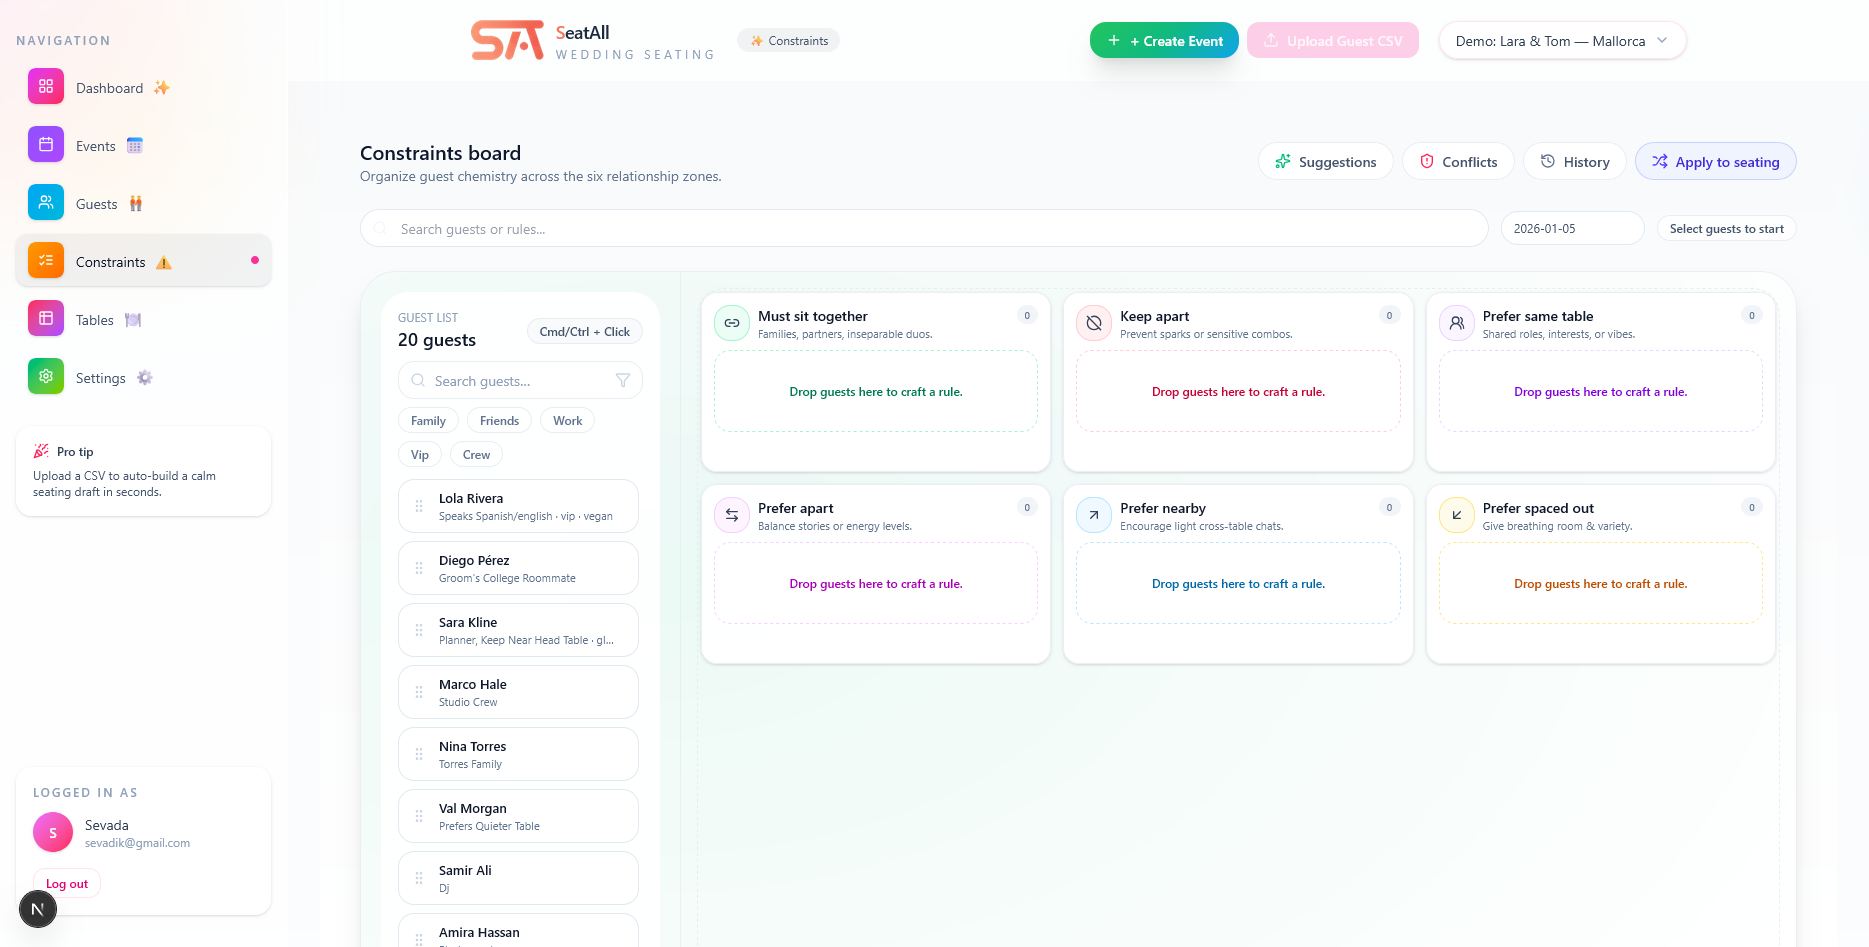Click the Prefer nearby arrow icon
This screenshot has width=1869, height=947.
tap(1094, 514)
